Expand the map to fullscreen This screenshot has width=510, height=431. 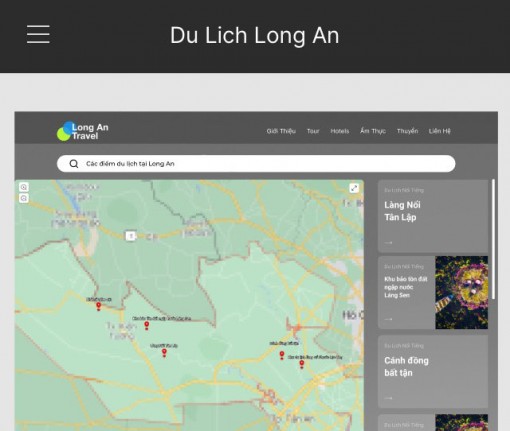pos(354,188)
